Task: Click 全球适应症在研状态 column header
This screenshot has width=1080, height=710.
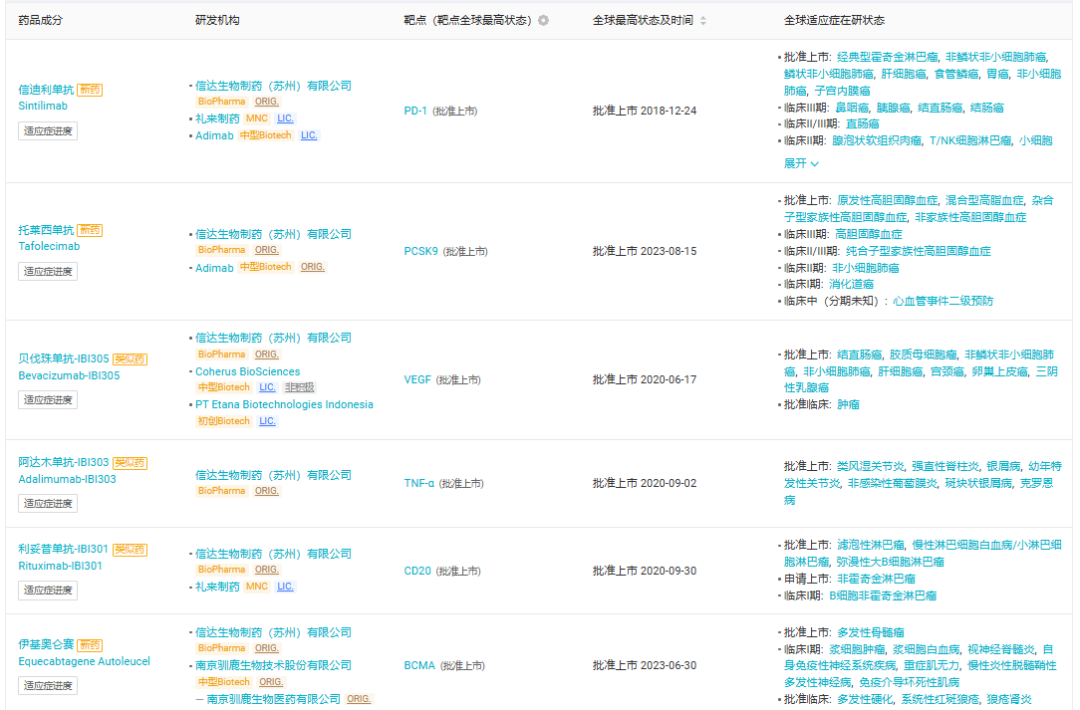Action: click(x=834, y=21)
